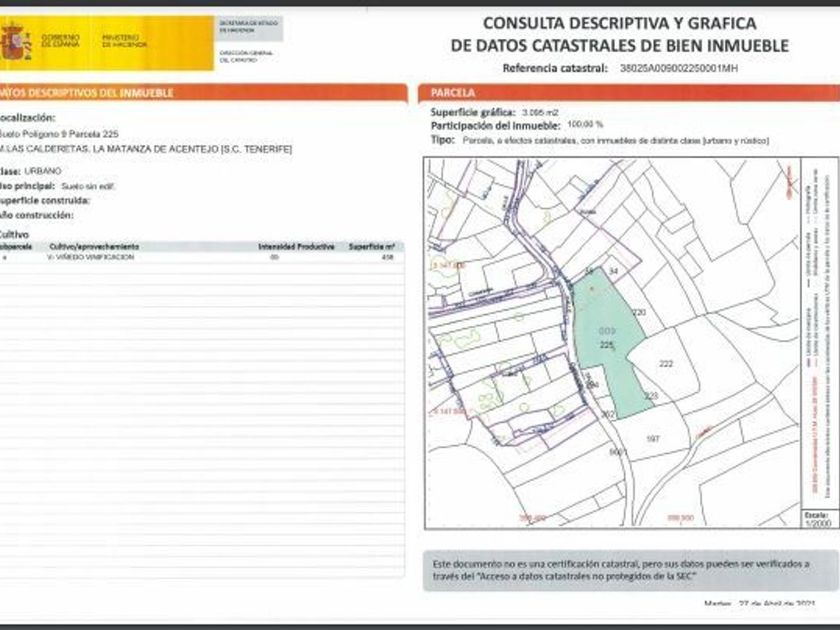Click the 'Uso principal:' label
840x630 pixels.
tap(27, 186)
